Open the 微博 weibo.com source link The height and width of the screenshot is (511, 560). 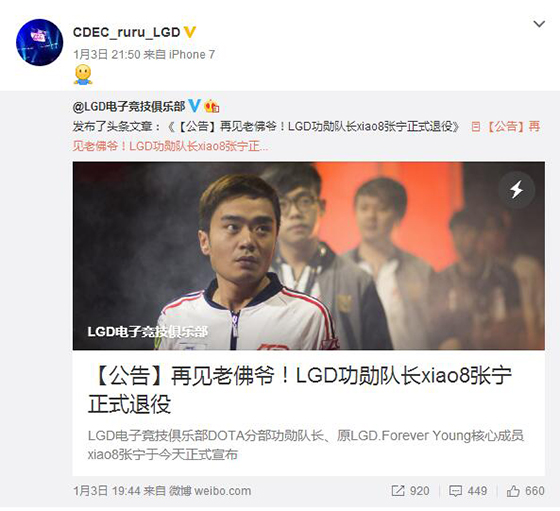click(x=210, y=491)
